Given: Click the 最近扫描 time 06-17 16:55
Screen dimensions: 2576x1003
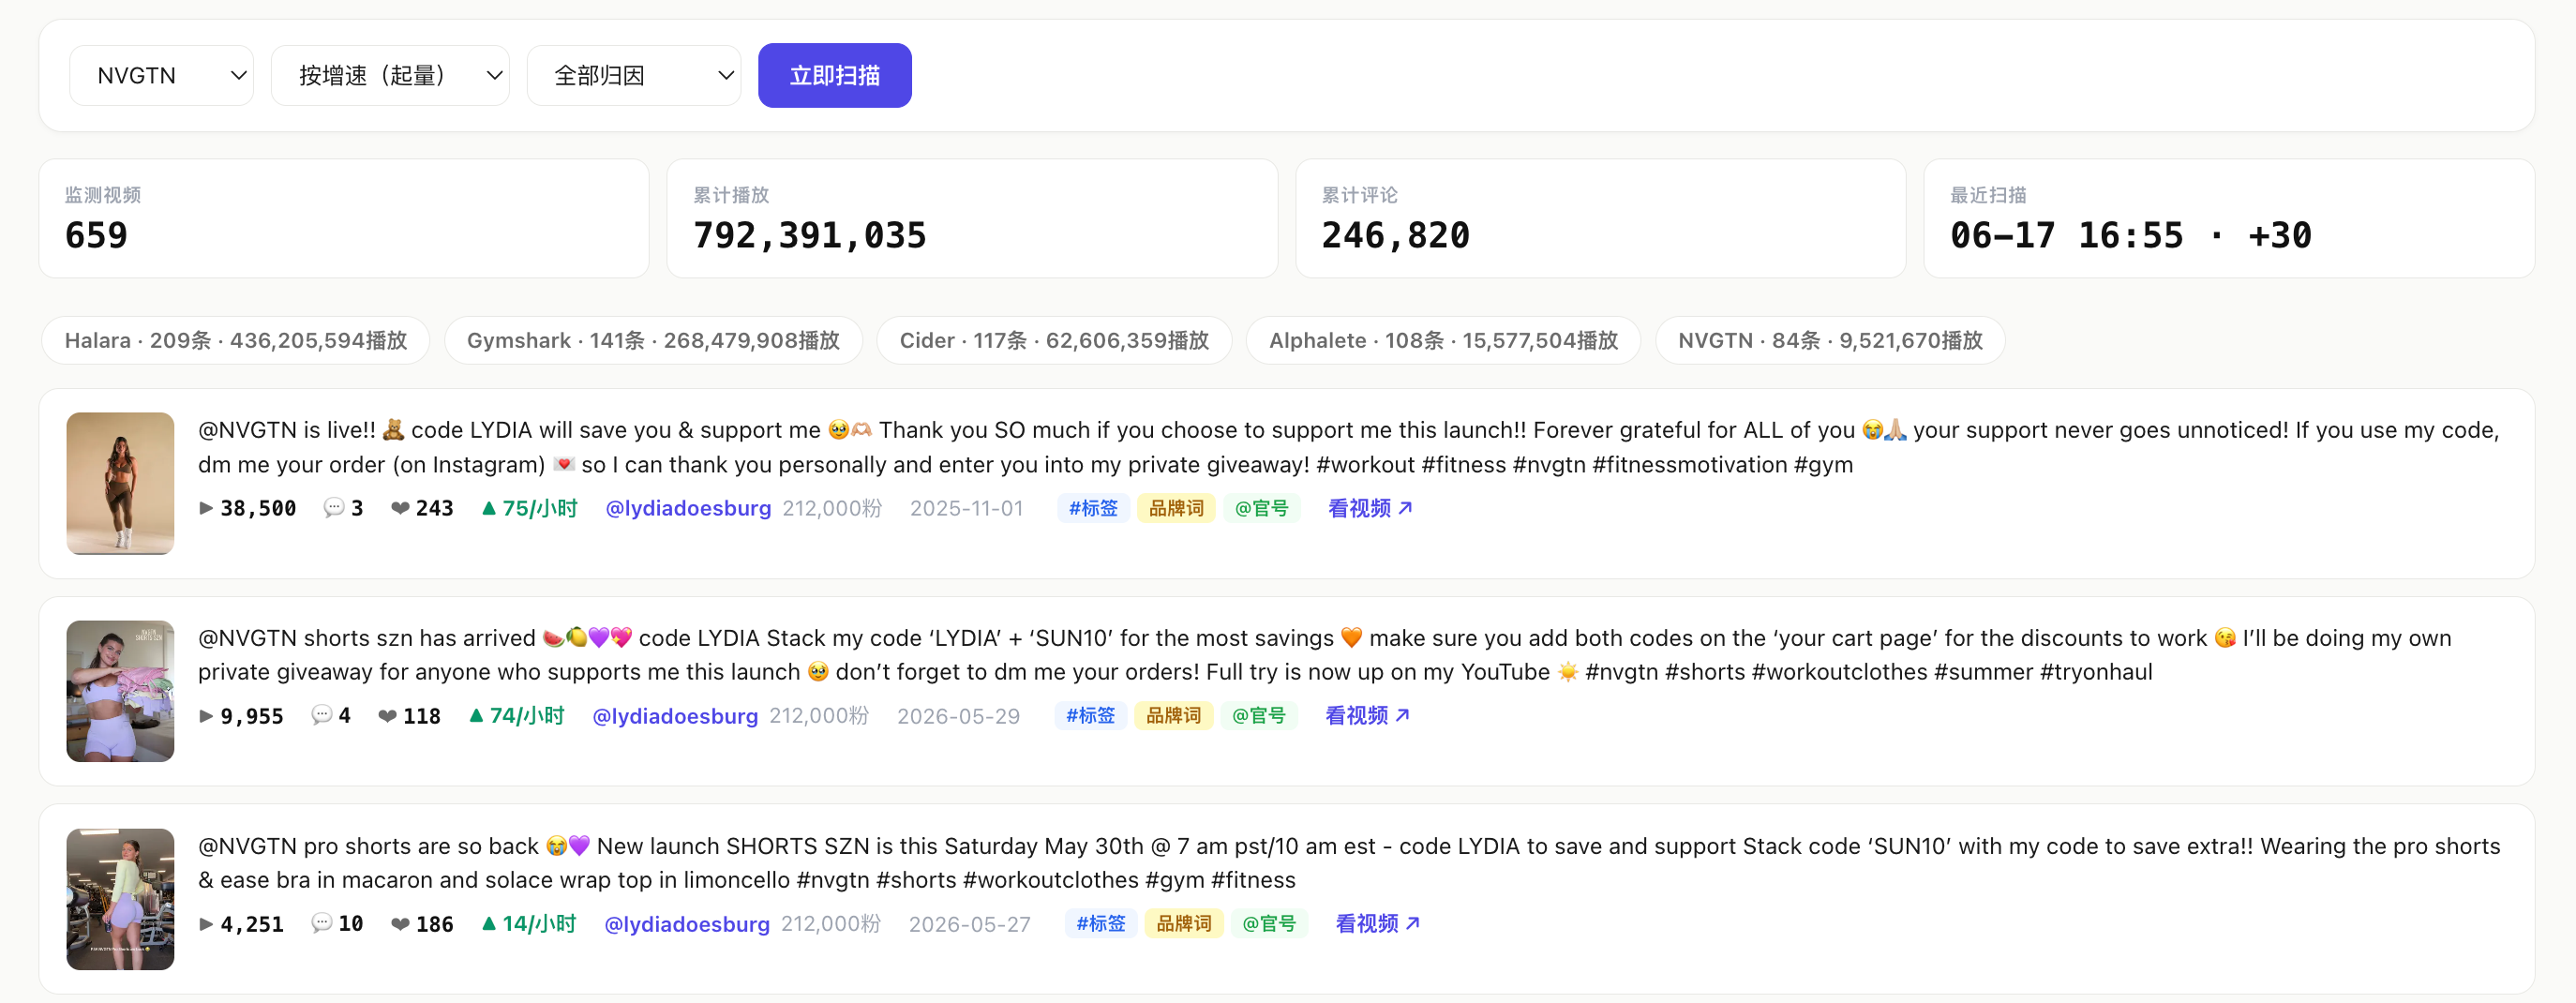Looking at the screenshot, I should tap(2066, 236).
